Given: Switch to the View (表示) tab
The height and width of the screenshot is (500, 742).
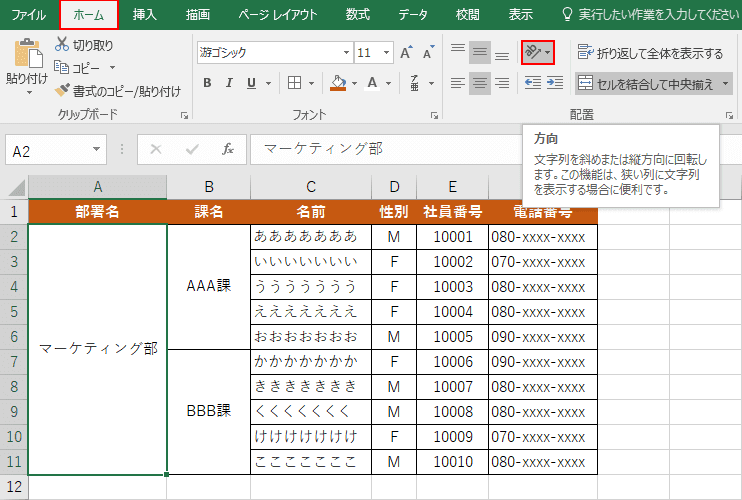Looking at the screenshot, I should point(521,15).
